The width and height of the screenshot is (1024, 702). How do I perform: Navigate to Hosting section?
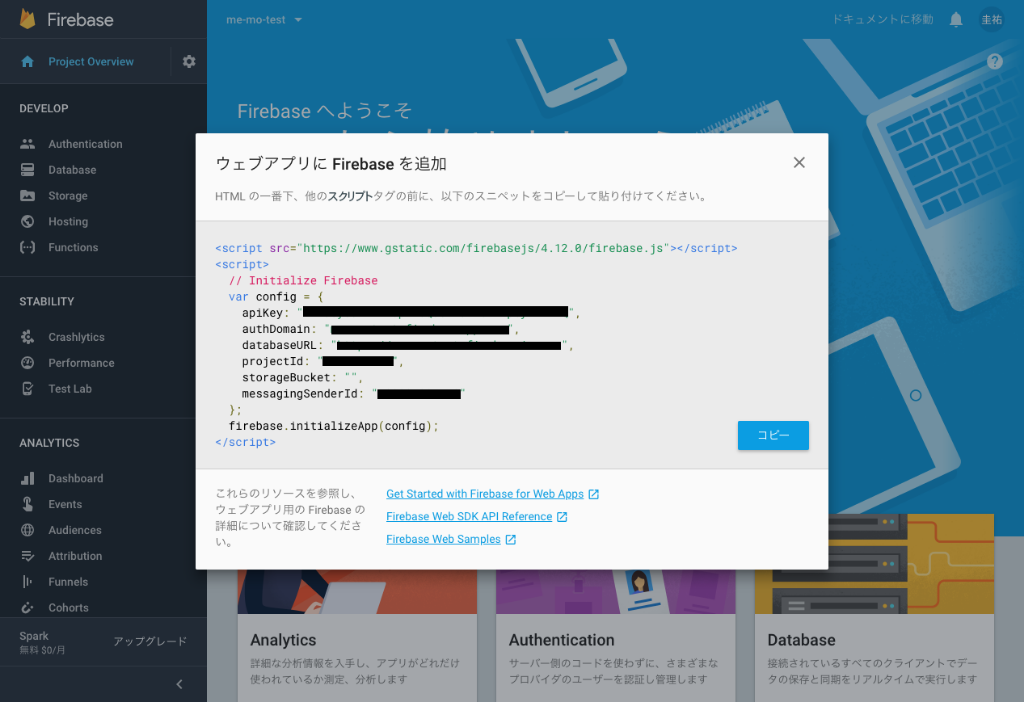pyautogui.click(x=68, y=221)
